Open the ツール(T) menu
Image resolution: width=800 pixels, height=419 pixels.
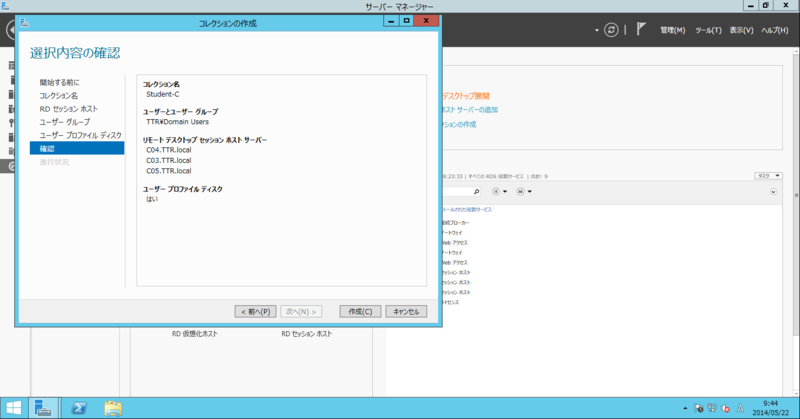coord(708,30)
